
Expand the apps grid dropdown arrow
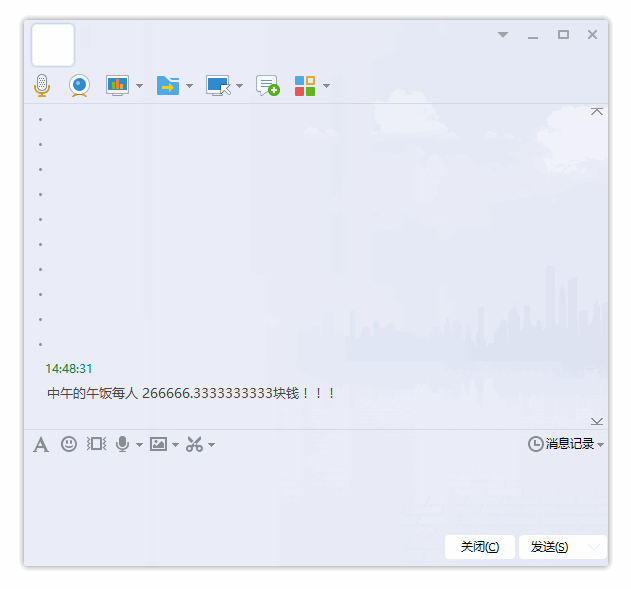(x=326, y=86)
